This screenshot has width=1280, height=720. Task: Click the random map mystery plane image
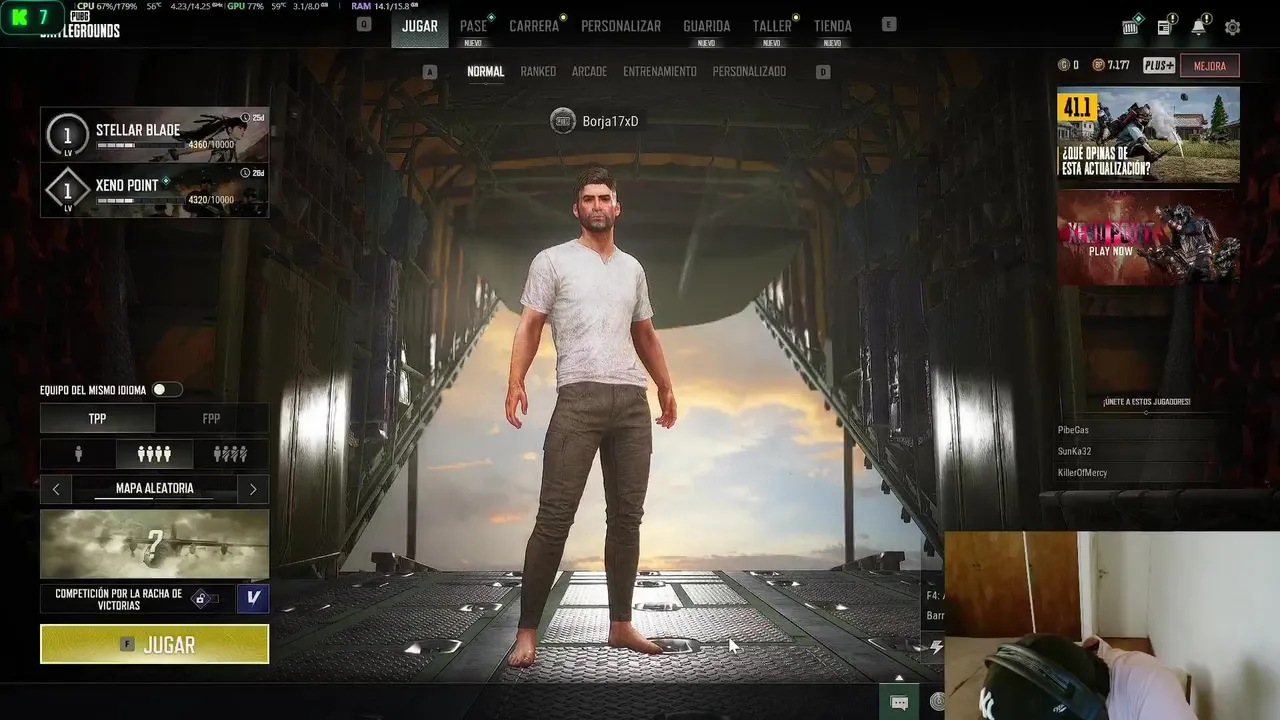coord(155,544)
